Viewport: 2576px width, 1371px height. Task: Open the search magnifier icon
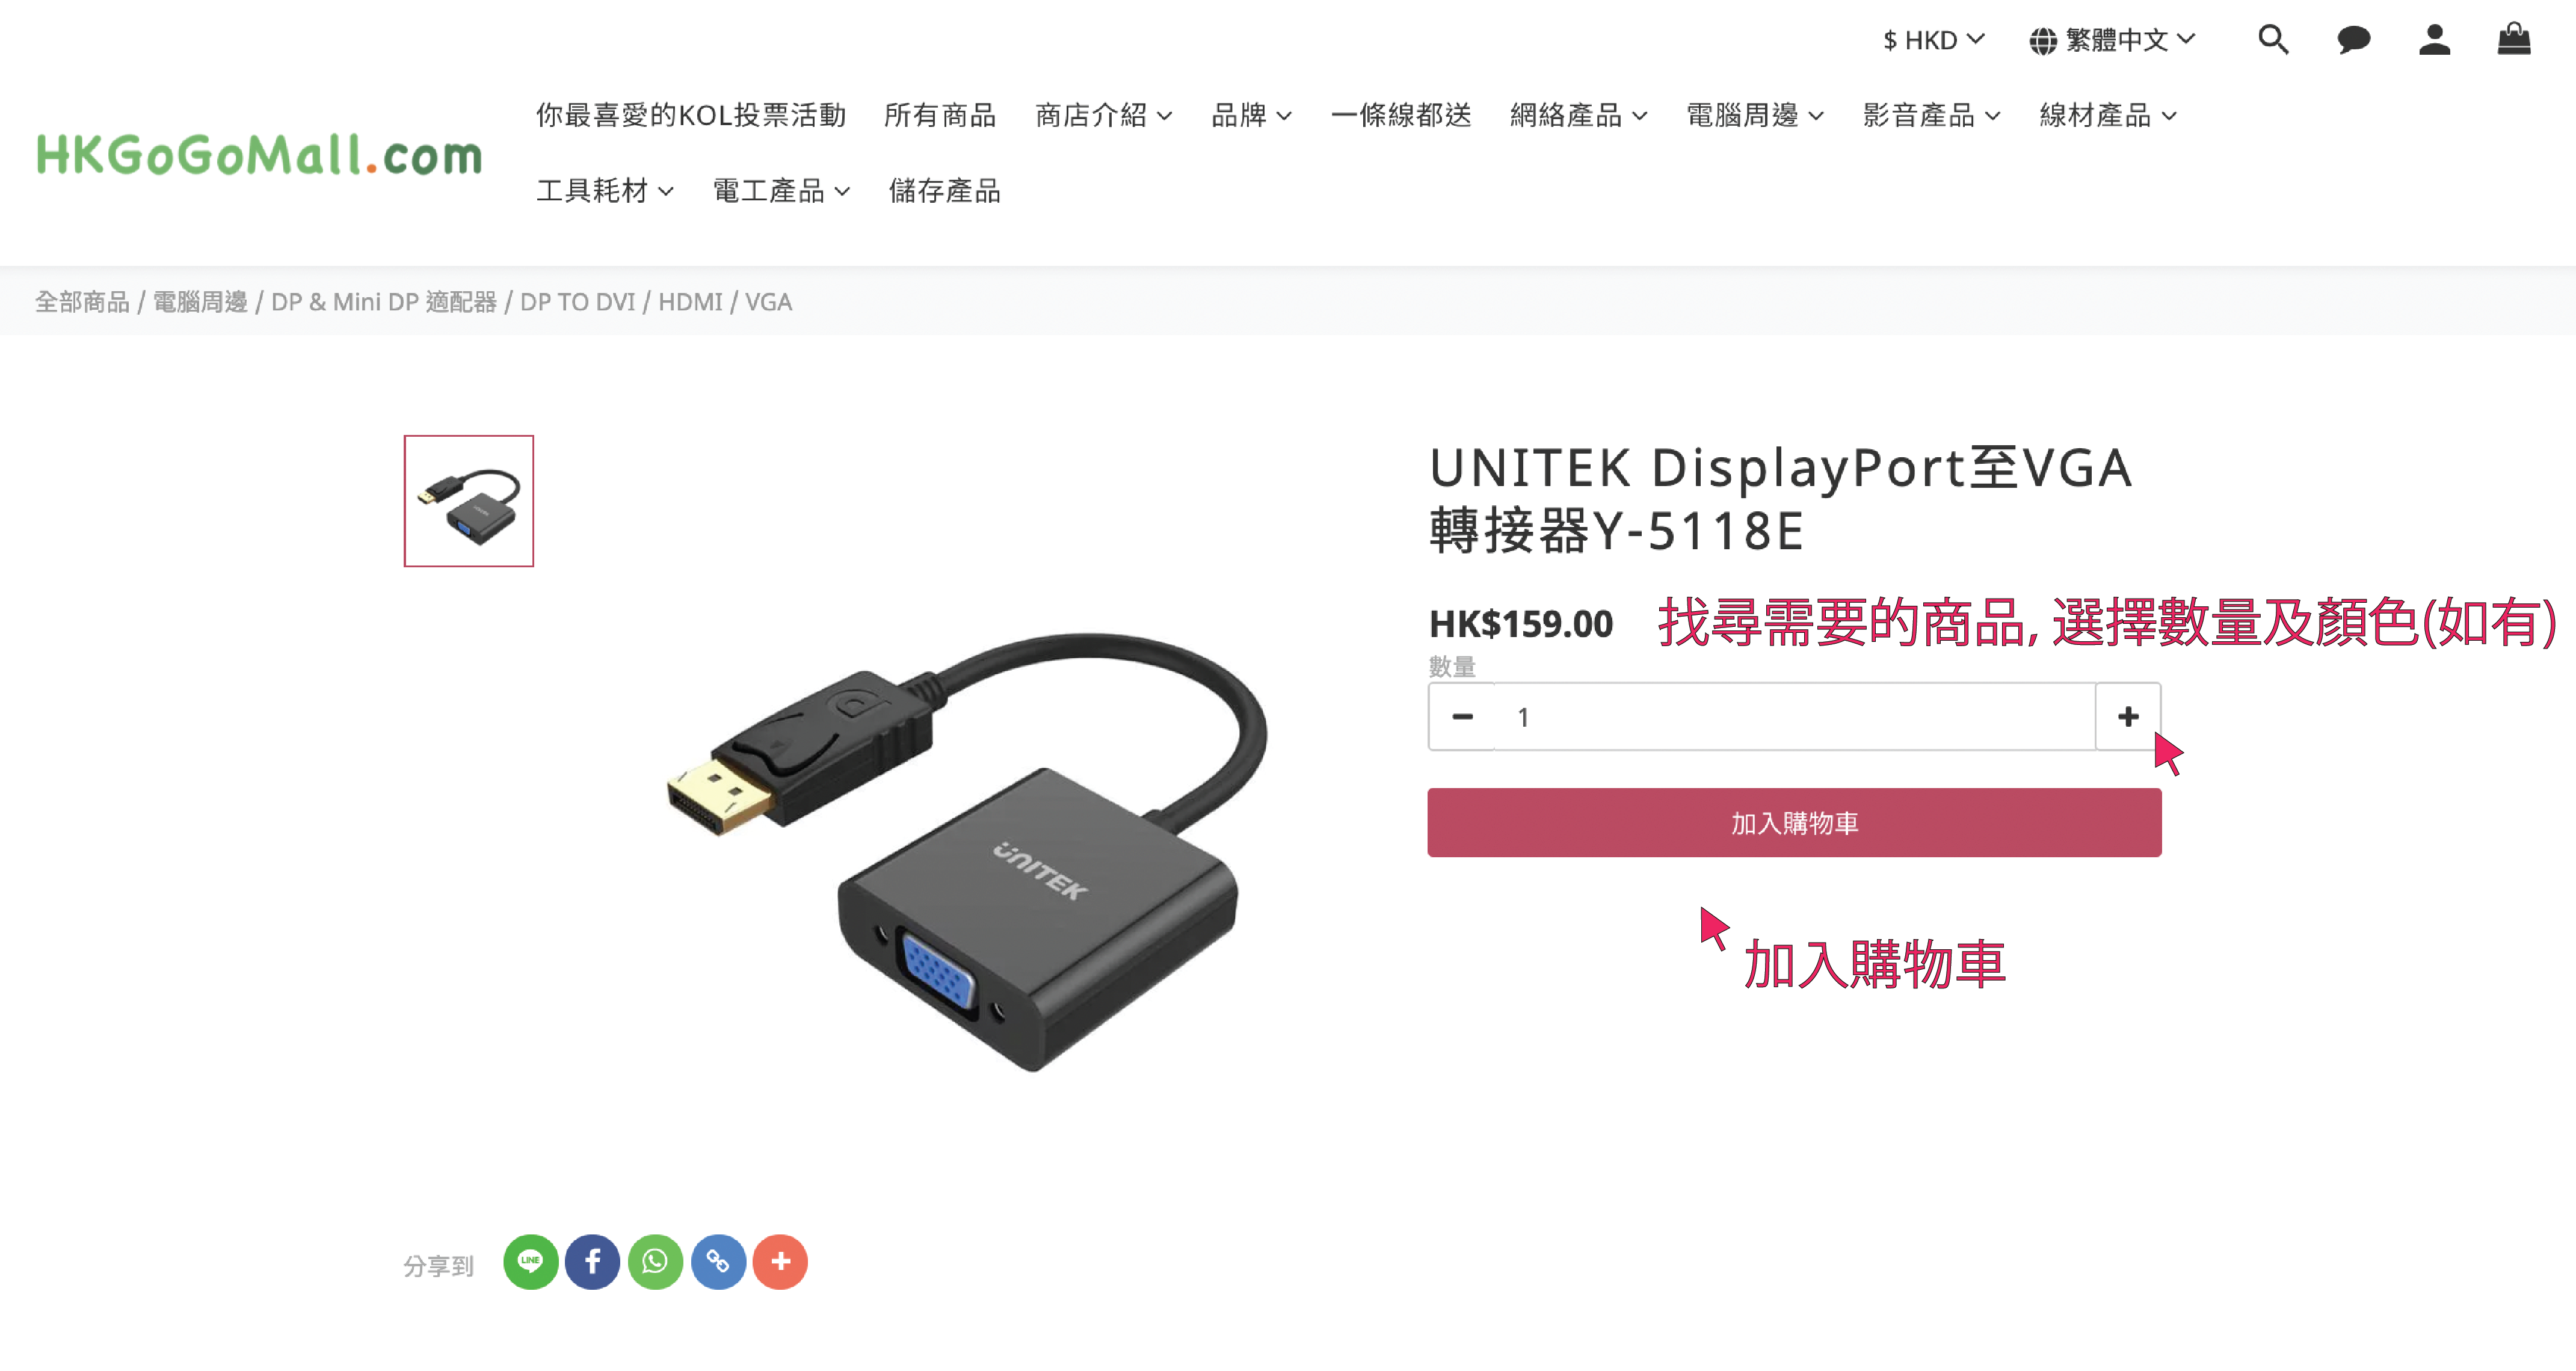click(x=2273, y=40)
